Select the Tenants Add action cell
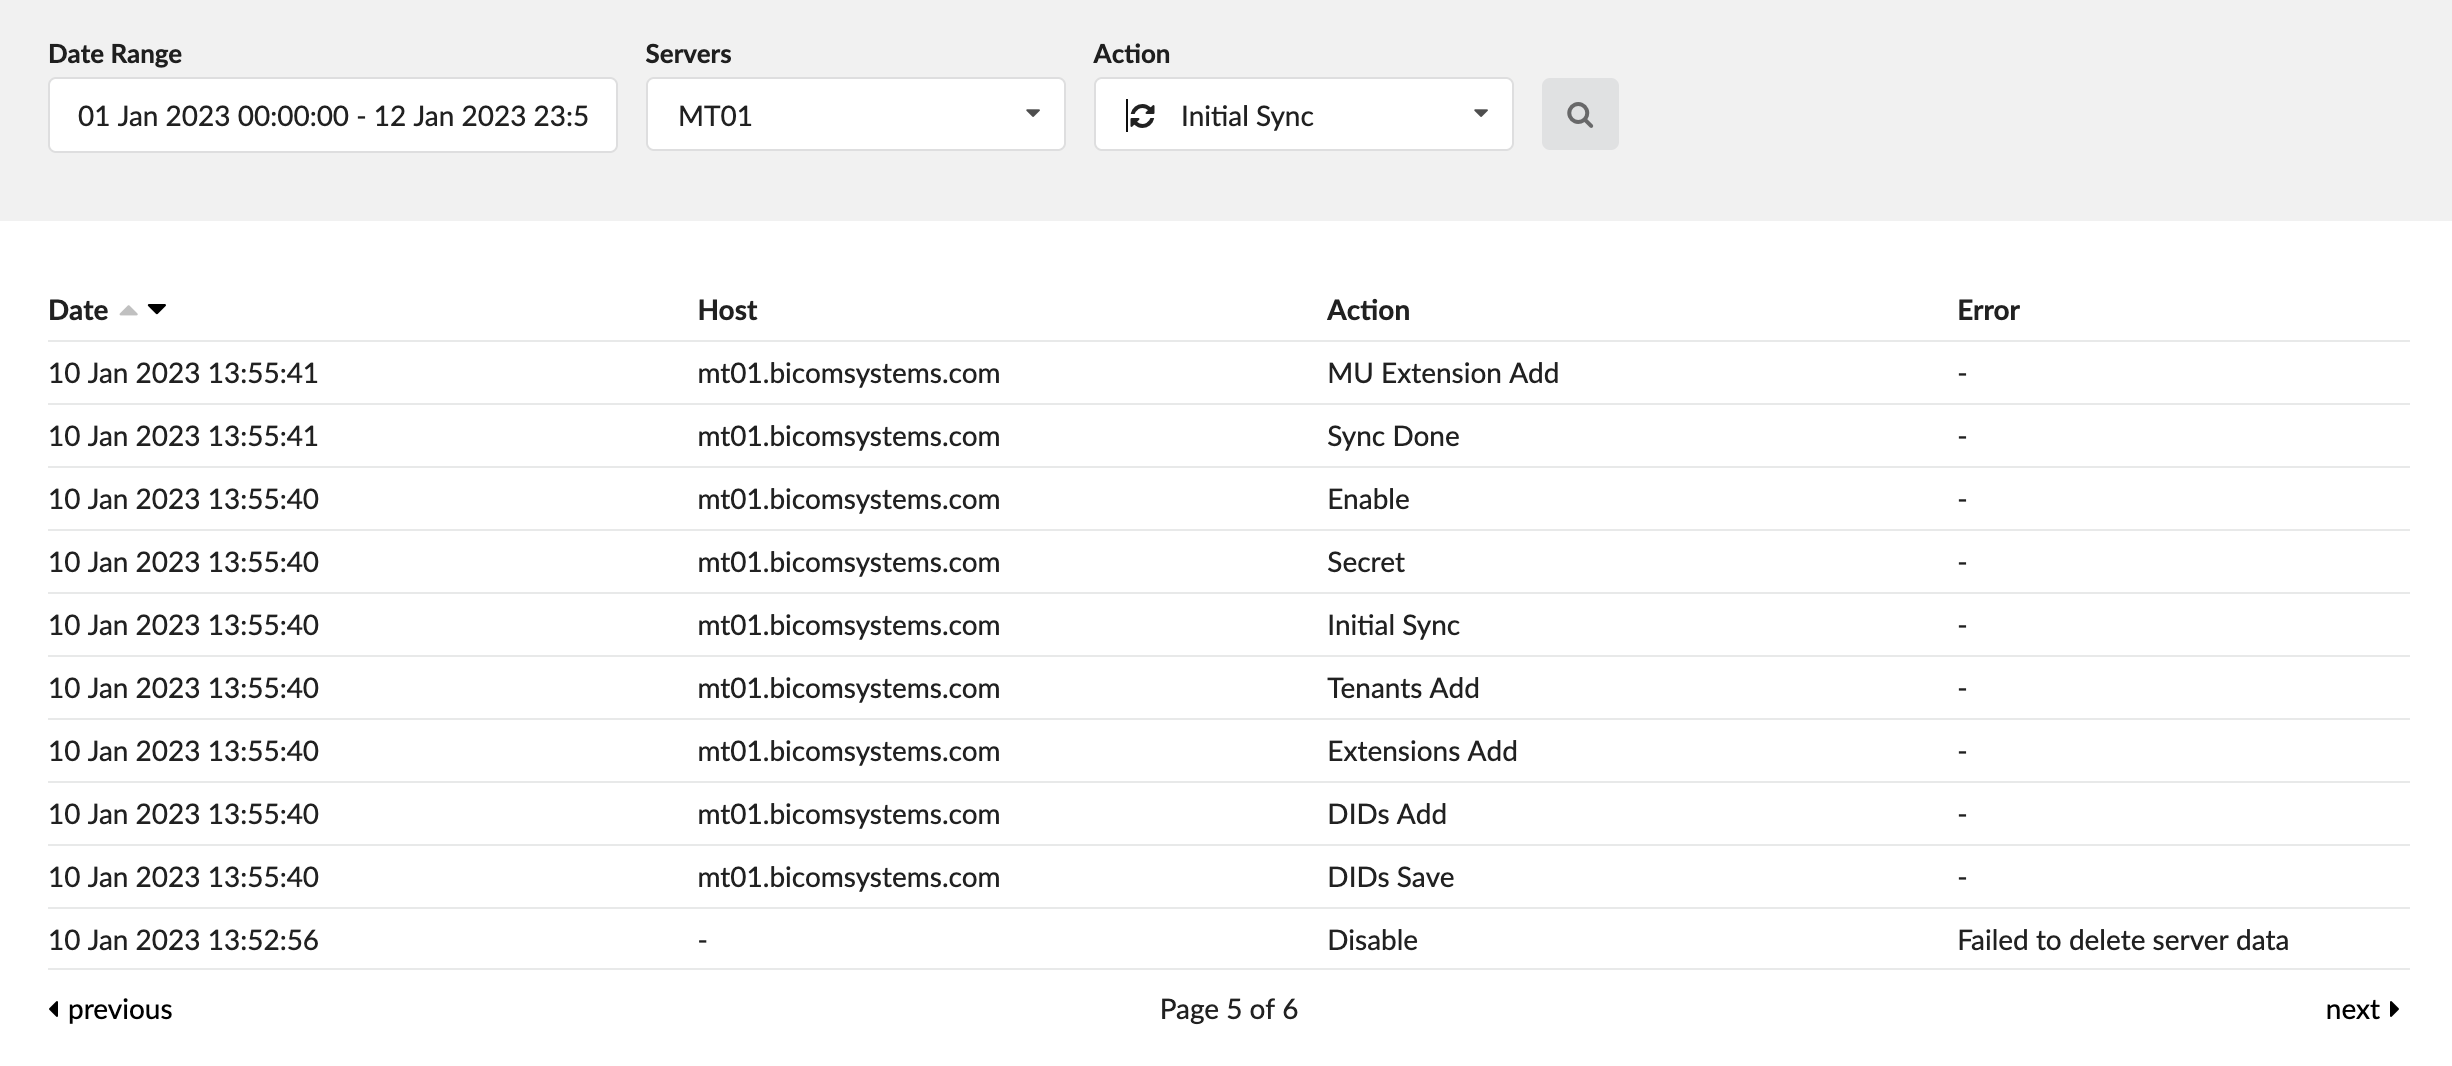The height and width of the screenshot is (1066, 2452). click(x=1403, y=688)
